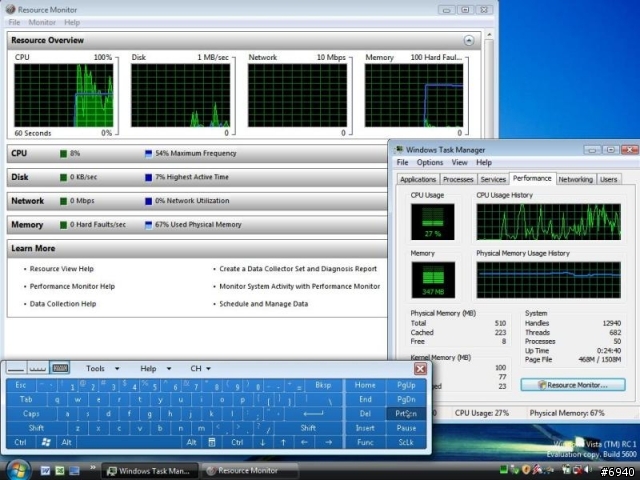Viewport: 640px width, 480px height.
Task: Click Resource Monitor scrollbar up arrow
Action: click(x=489, y=35)
